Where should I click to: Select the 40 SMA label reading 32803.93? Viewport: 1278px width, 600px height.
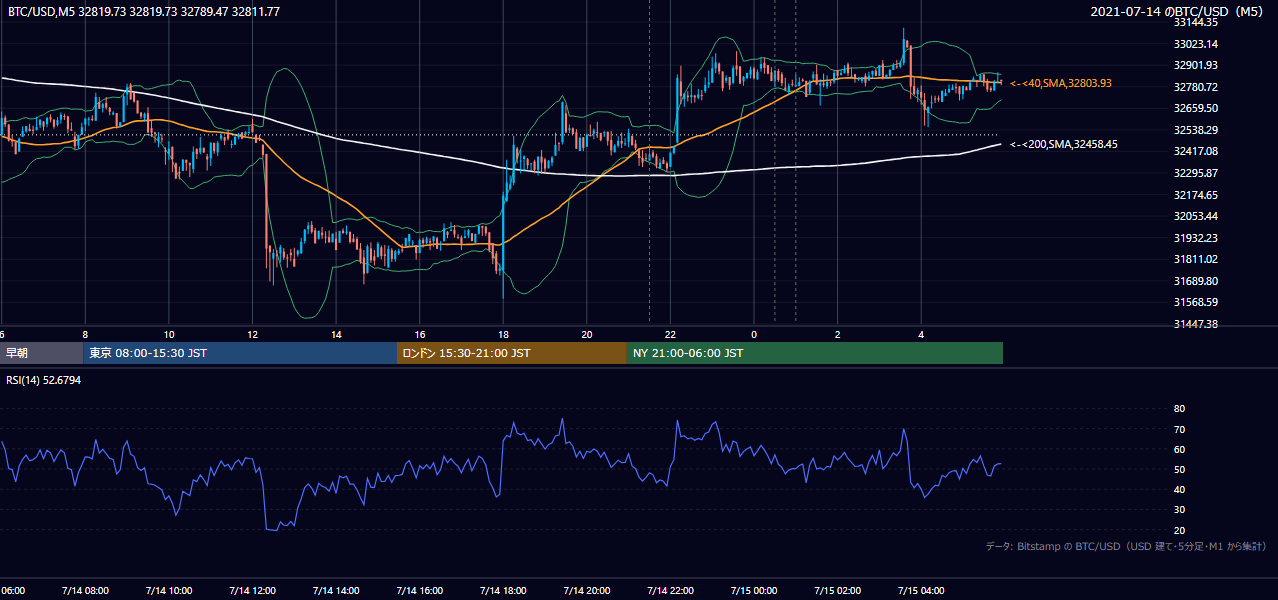[1061, 83]
